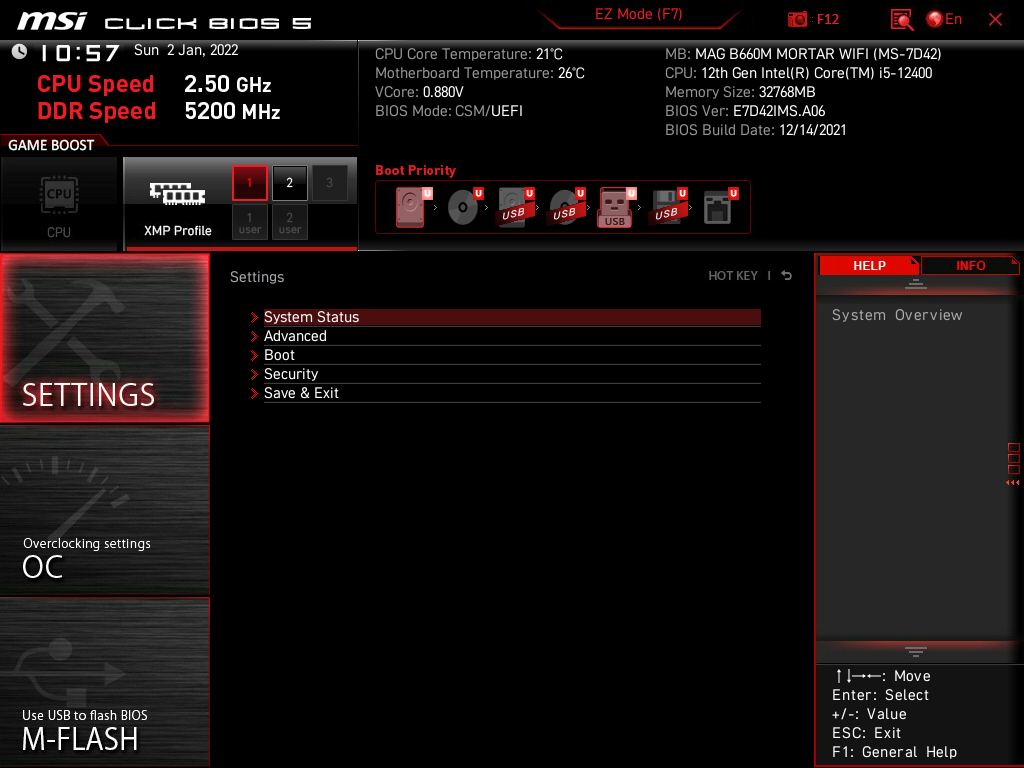Switch to the INFO tab
1024x768 pixels.
(970, 265)
